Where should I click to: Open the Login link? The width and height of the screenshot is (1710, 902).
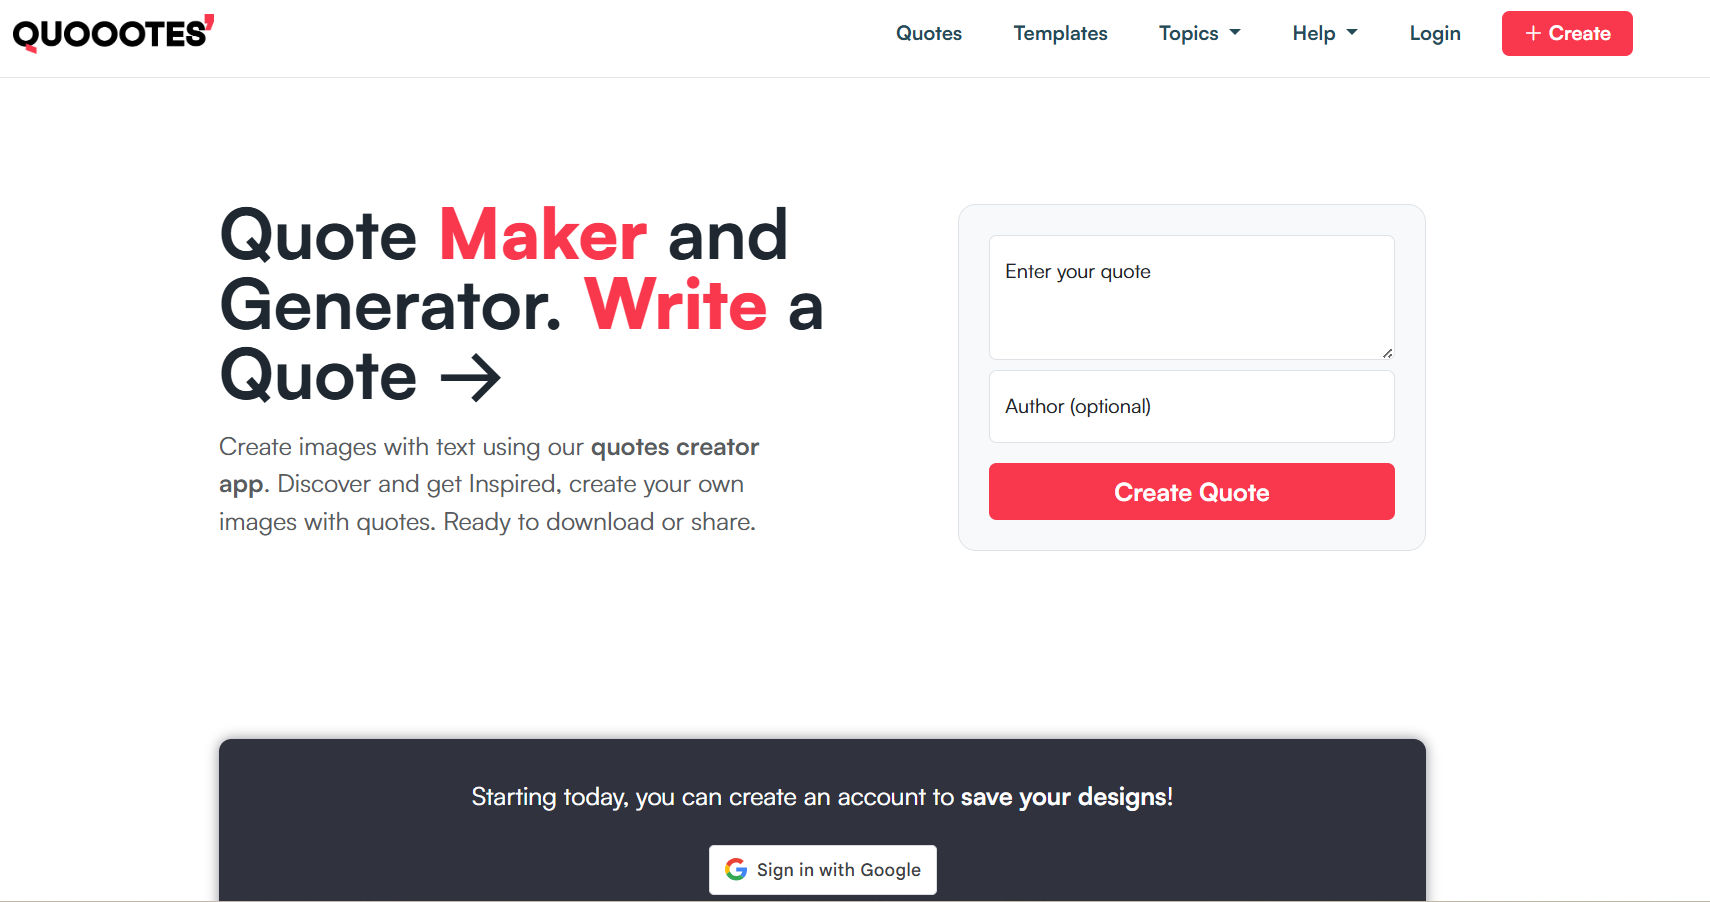point(1434,34)
